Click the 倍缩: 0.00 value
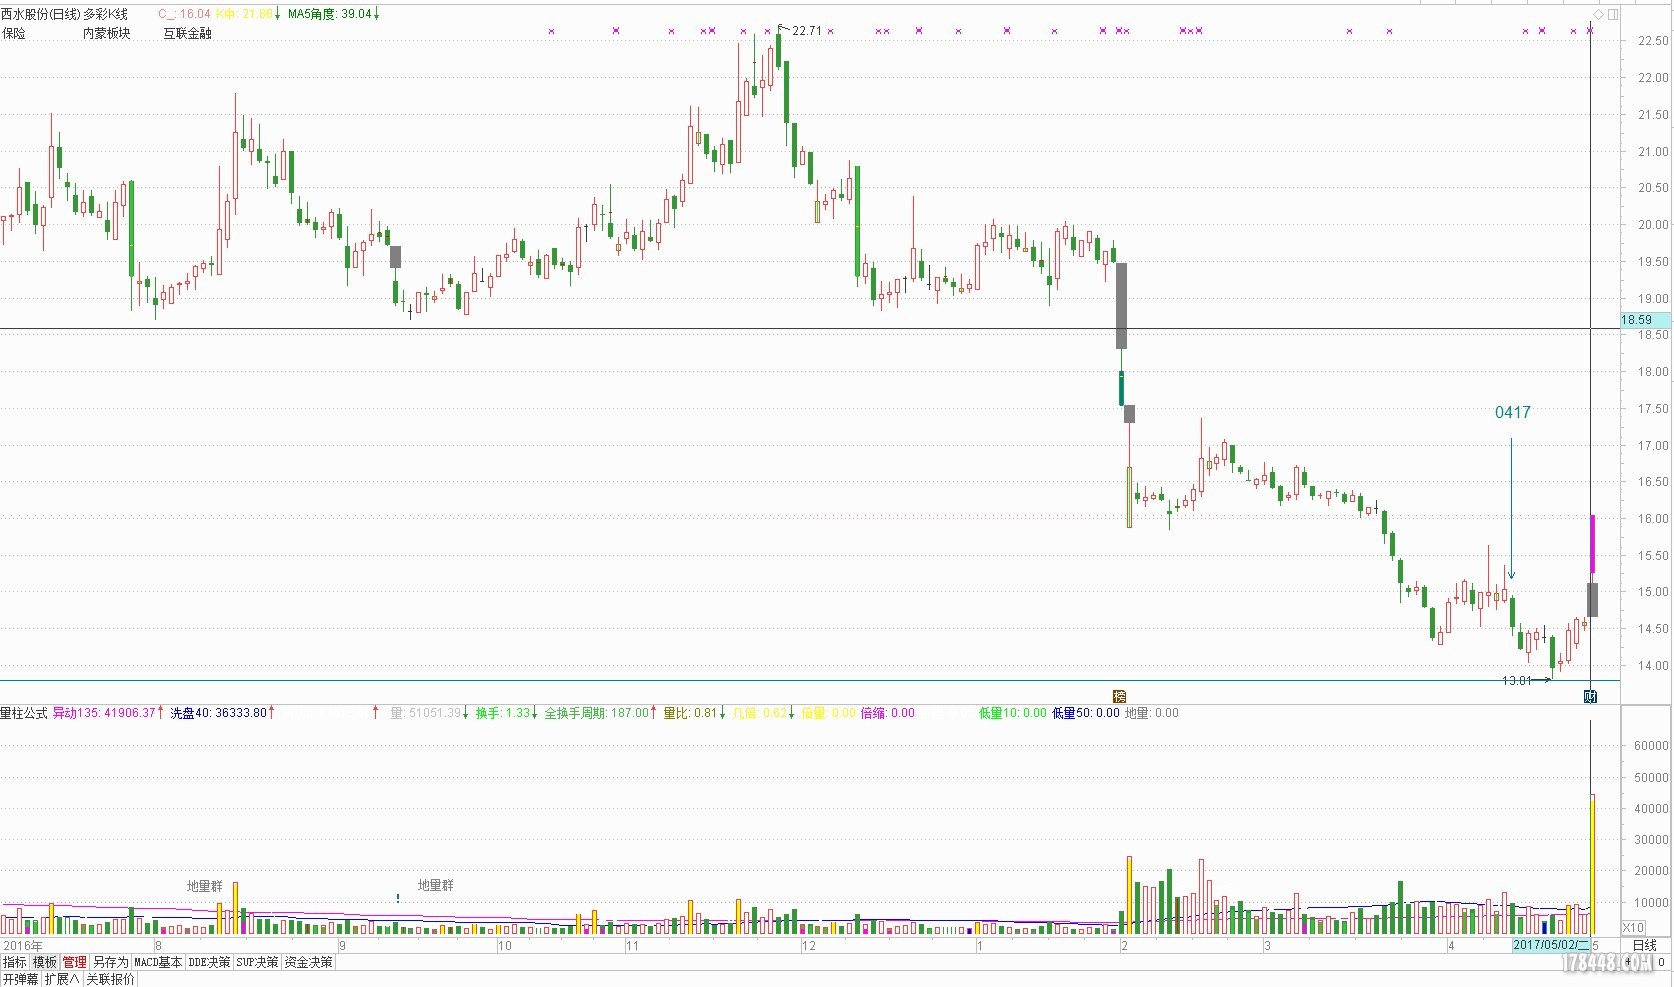1674x987 pixels. tap(888, 713)
